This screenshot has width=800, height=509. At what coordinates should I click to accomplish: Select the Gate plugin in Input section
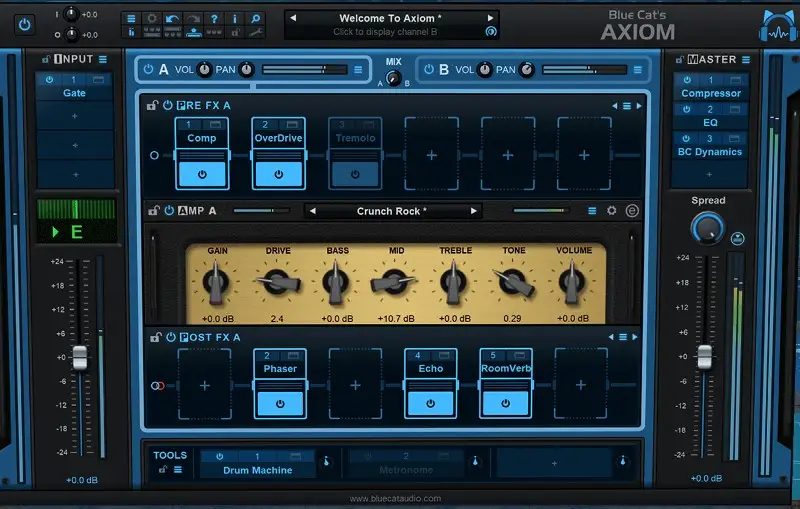tap(74, 93)
